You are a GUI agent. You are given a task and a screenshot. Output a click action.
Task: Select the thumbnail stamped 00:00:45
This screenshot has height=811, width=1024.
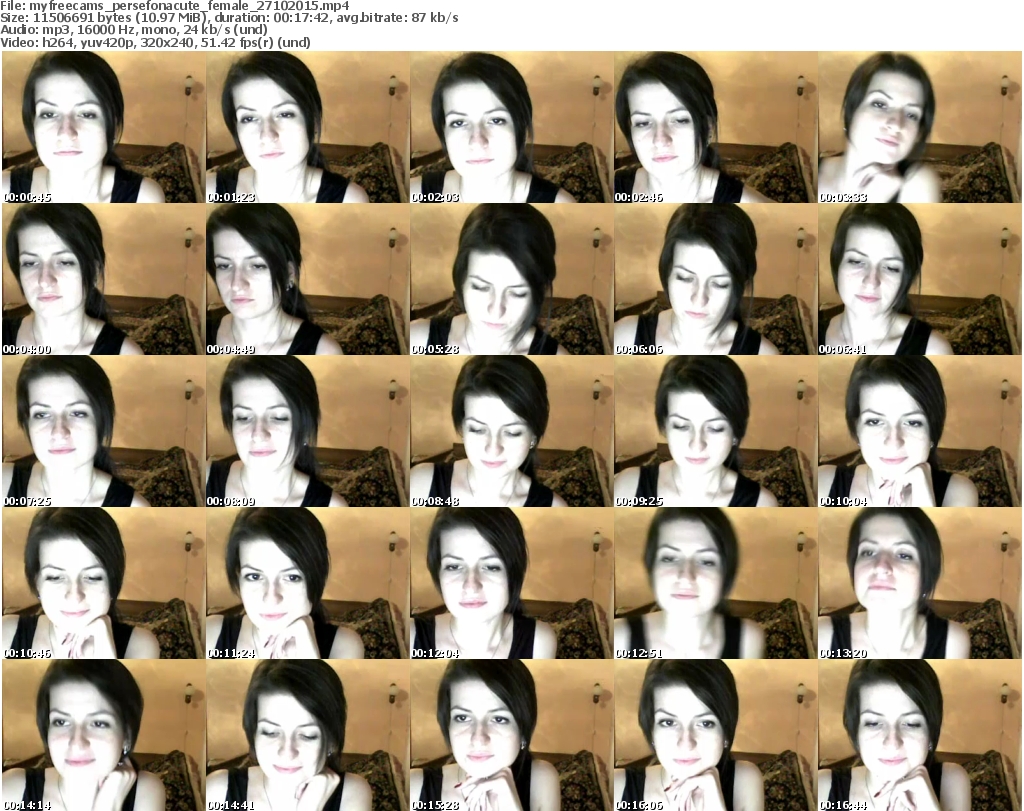104,127
